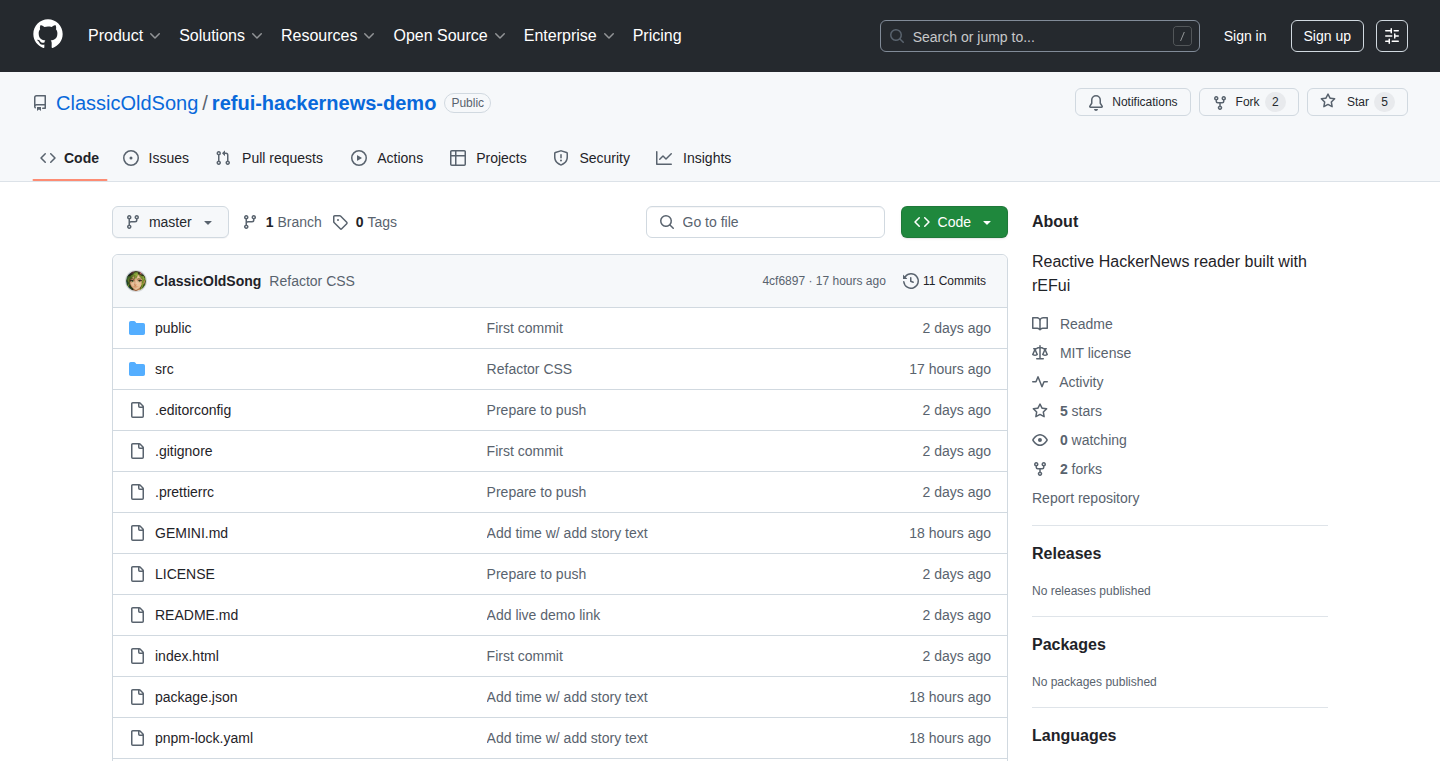Open the Insights tab

coord(694,158)
